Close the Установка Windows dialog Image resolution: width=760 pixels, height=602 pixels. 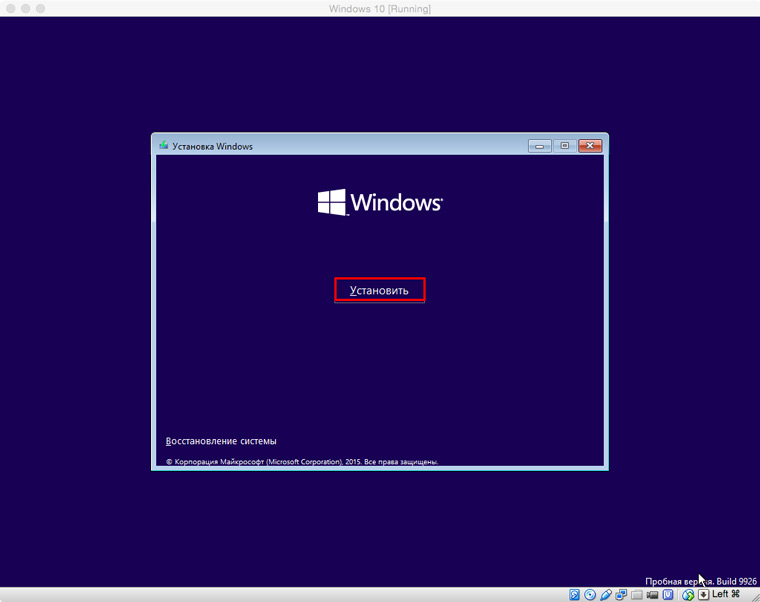590,146
